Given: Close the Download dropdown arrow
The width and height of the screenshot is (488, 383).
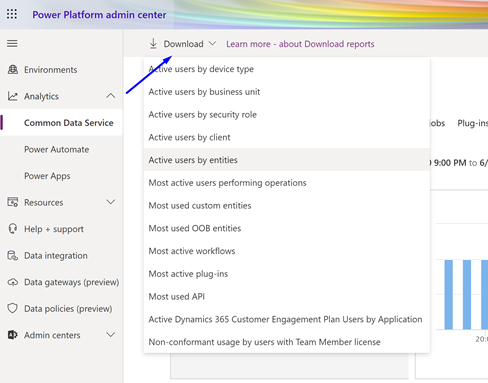Looking at the screenshot, I should [212, 44].
